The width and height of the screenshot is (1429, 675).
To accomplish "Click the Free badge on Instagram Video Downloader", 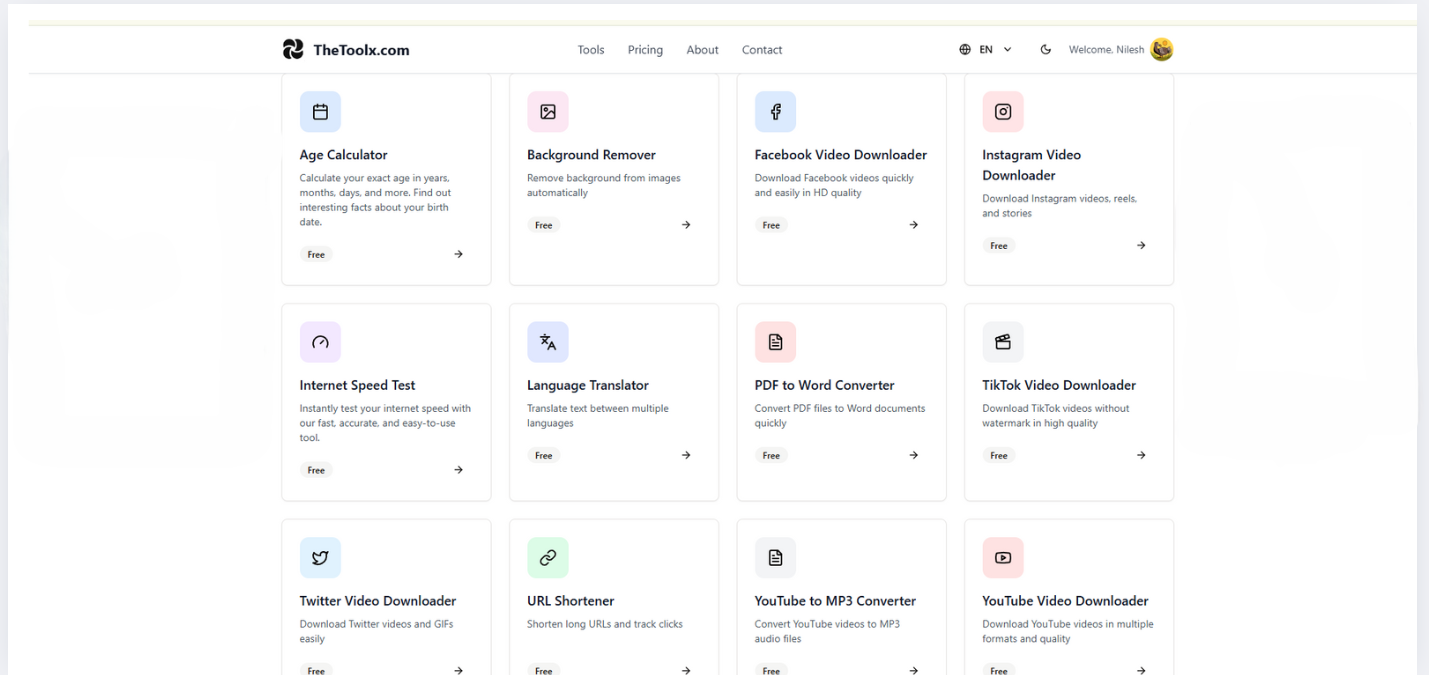I will point(999,245).
